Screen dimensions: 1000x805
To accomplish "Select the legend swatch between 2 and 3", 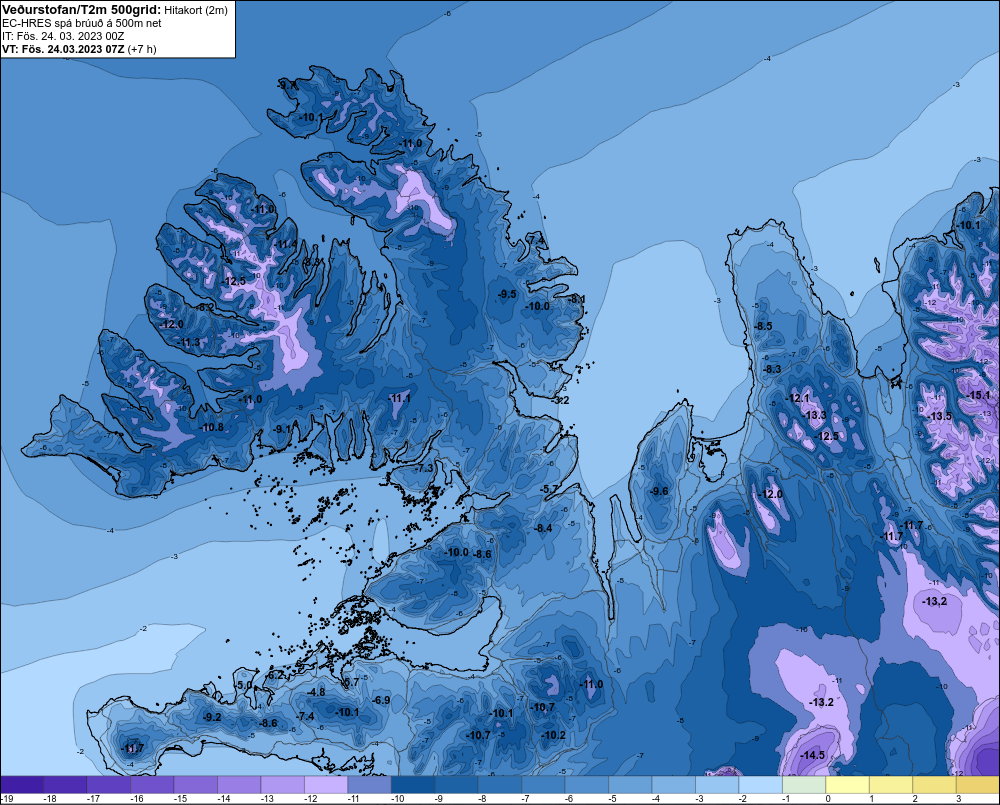I will (x=934, y=784).
